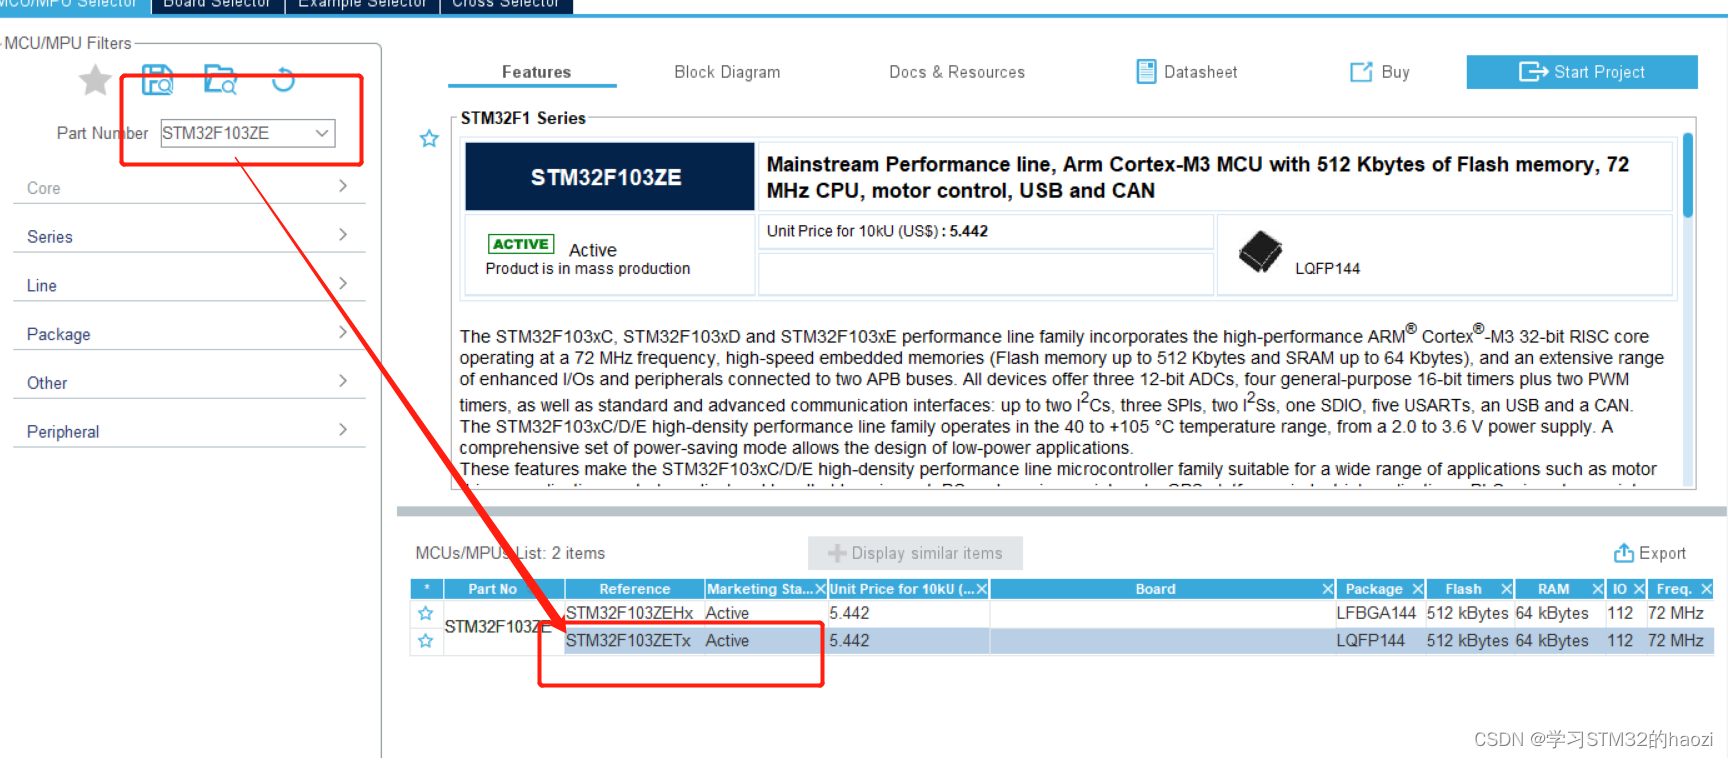Click the STM32F103ZE part name banner
The height and width of the screenshot is (758, 1728).
[x=609, y=177]
